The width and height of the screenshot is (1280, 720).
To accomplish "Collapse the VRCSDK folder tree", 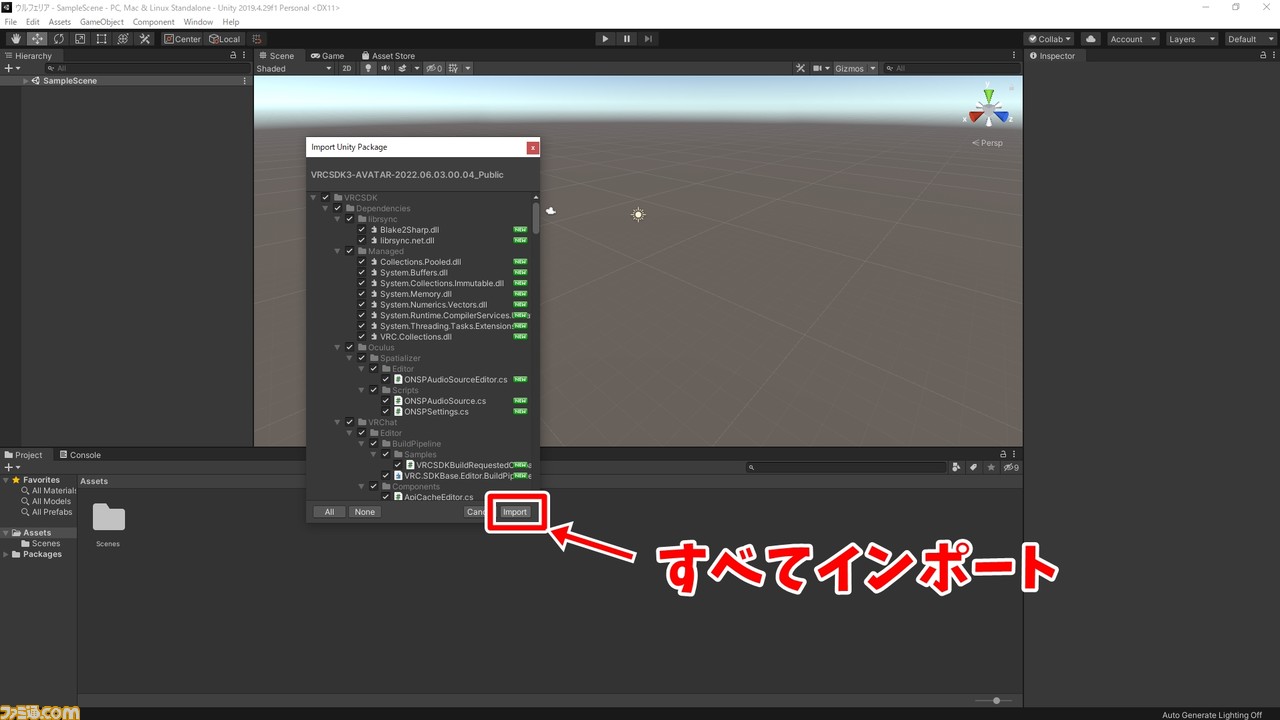I will pos(314,198).
